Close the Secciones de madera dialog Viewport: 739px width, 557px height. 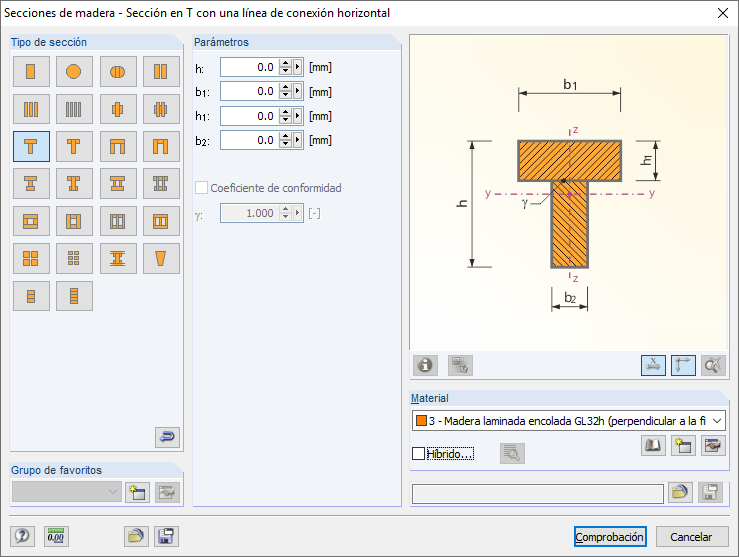point(723,13)
